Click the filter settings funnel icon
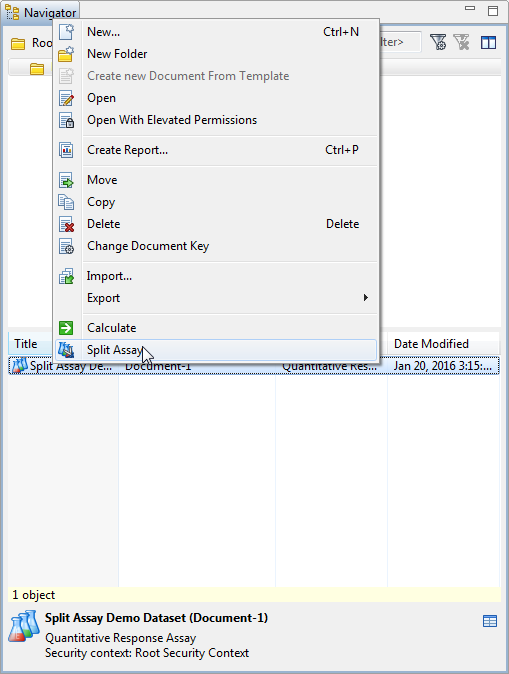This screenshot has height=674, width=509. tap(438, 42)
